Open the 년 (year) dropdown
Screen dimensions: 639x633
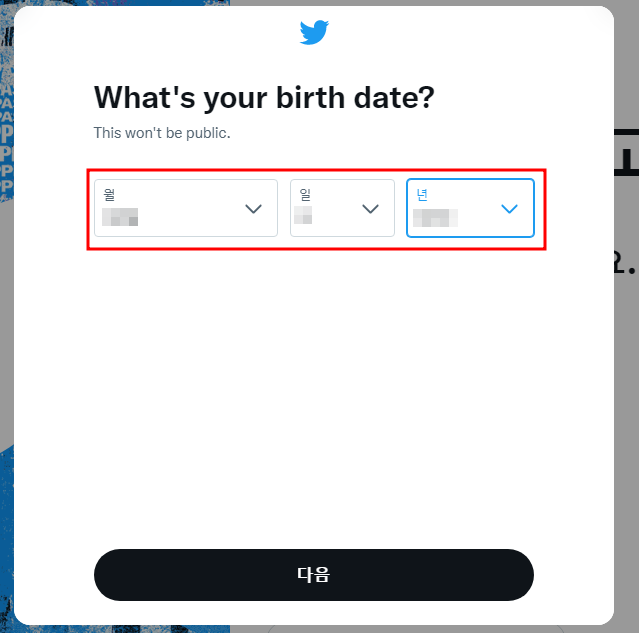(x=470, y=208)
